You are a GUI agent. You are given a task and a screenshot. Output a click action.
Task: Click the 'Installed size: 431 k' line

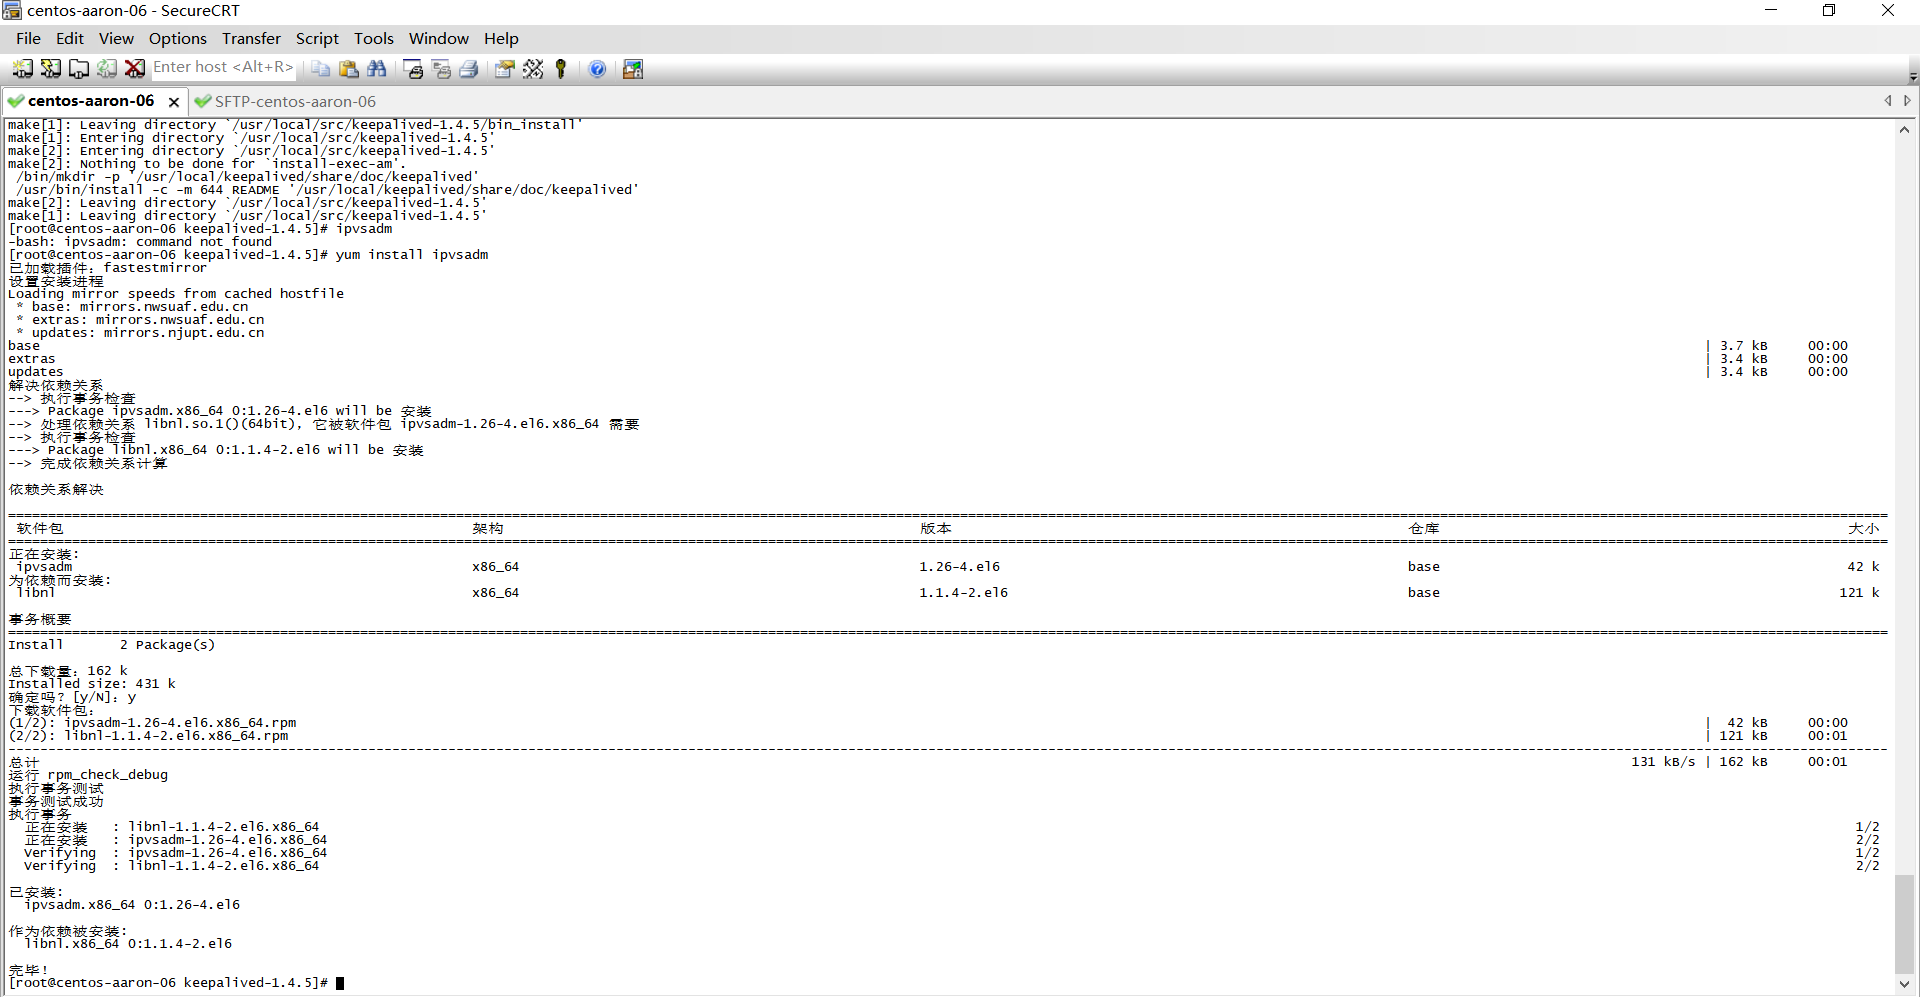[x=92, y=684]
